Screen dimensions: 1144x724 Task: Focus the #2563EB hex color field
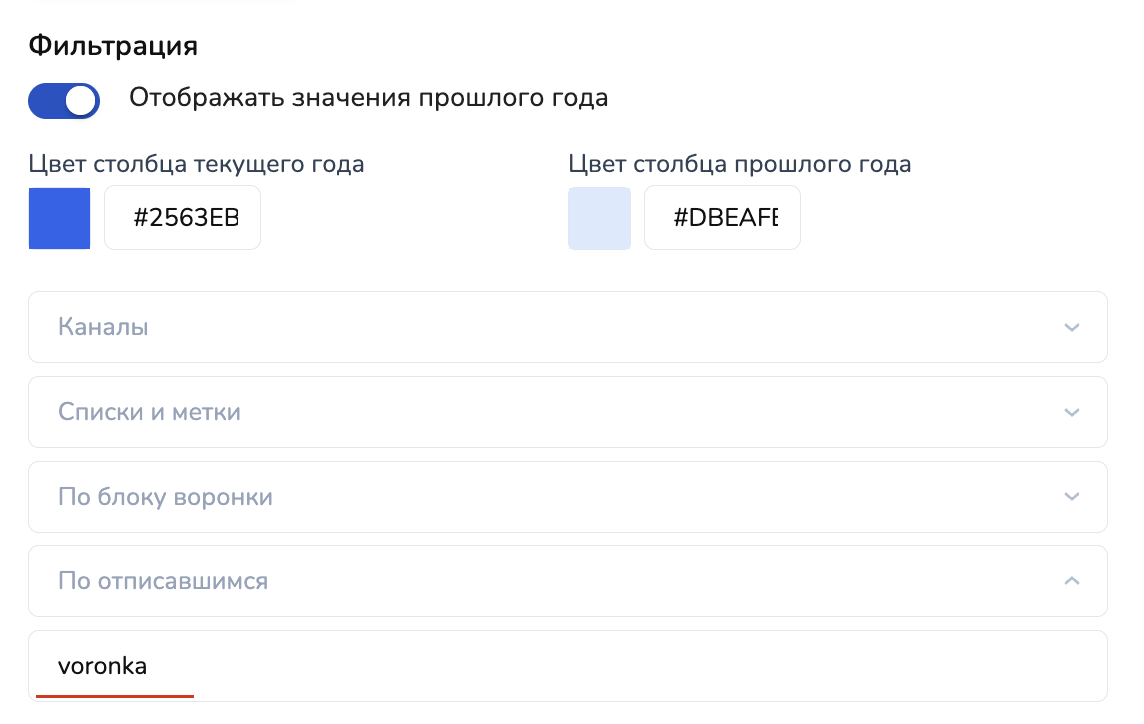coord(184,218)
